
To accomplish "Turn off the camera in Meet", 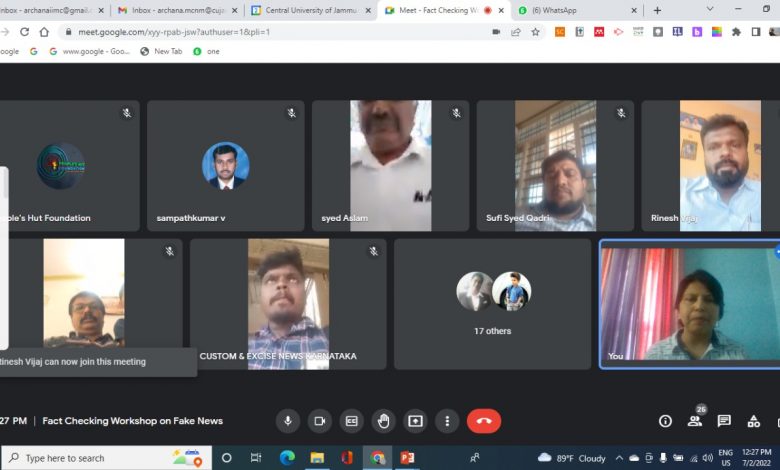I will 319,421.
